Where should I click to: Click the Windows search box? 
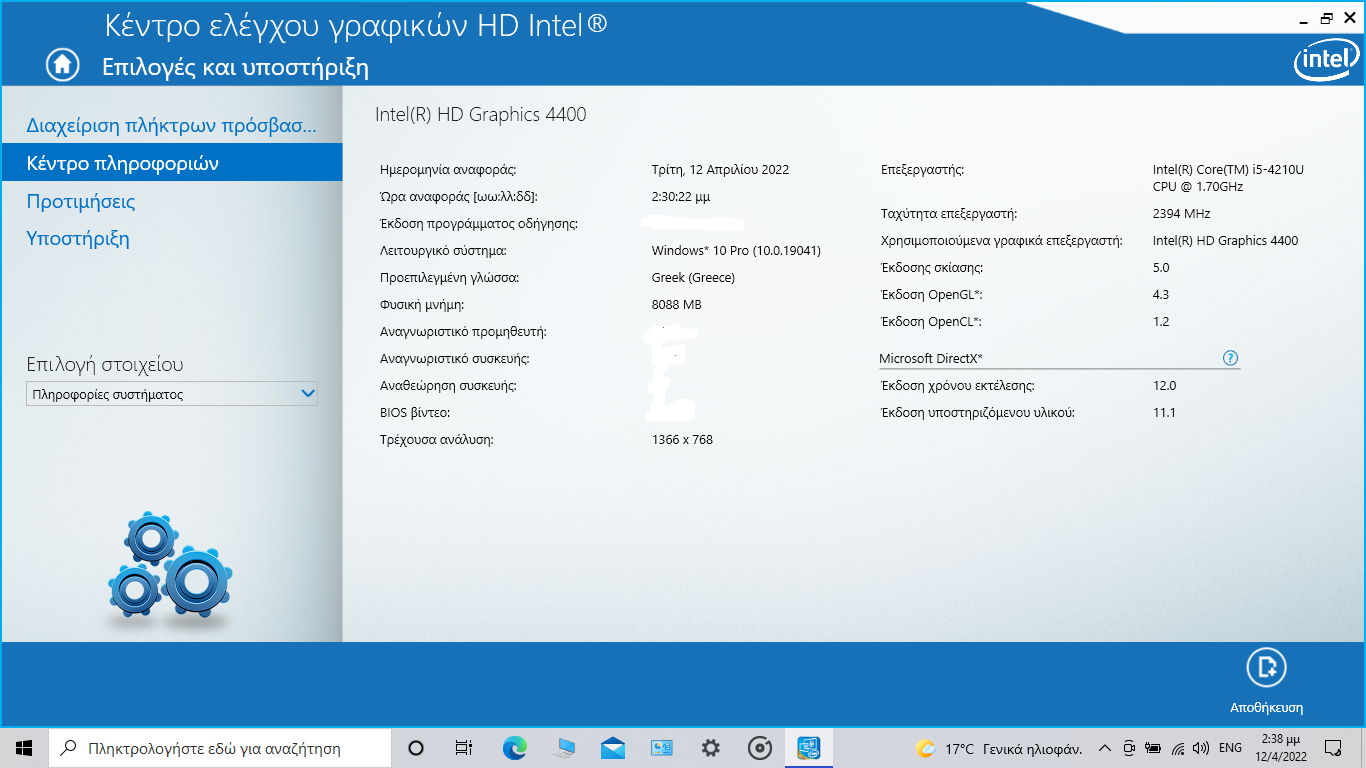(x=220, y=748)
